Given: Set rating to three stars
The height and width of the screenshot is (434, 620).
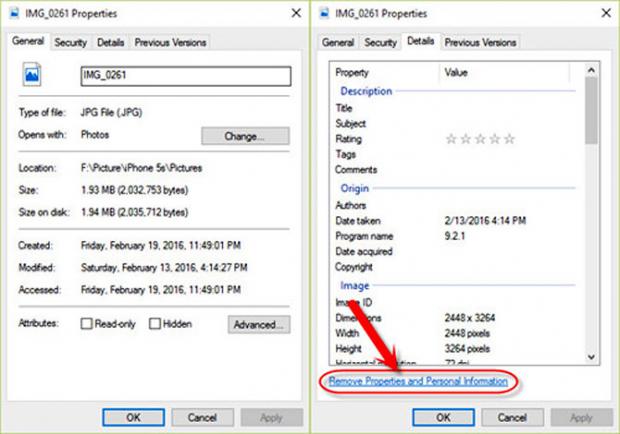Looking at the screenshot, I should pyautogui.click(x=481, y=139).
